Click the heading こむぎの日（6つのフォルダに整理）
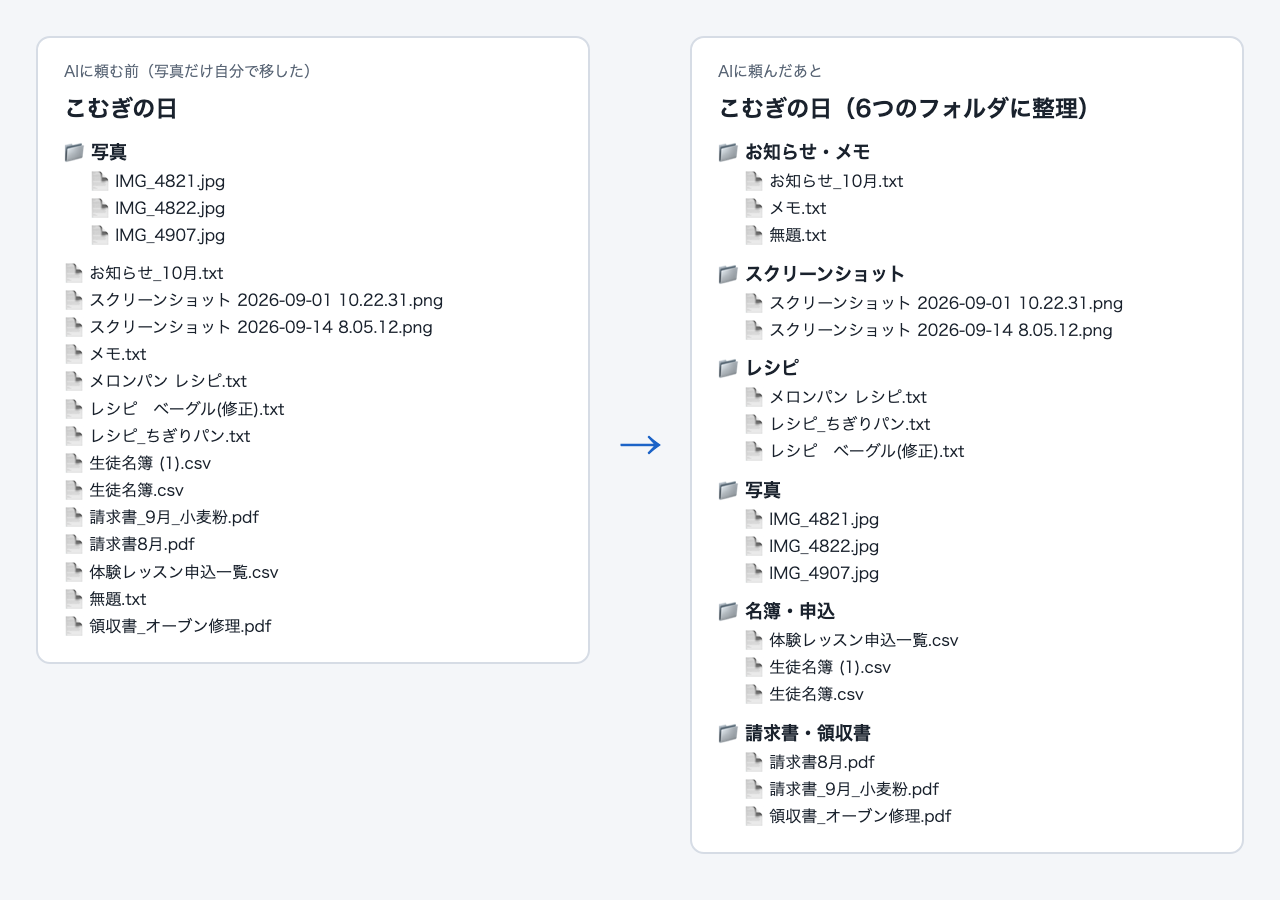The height and width of the screenshot is (900, 1280). pyautogui.click(x=904, y=108)
